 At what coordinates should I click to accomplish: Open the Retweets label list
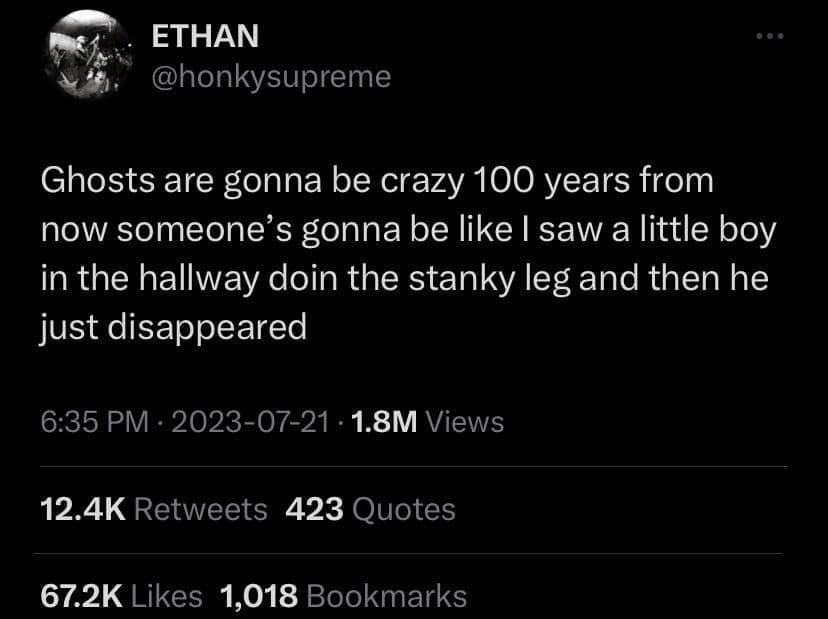tap(200, 509)
